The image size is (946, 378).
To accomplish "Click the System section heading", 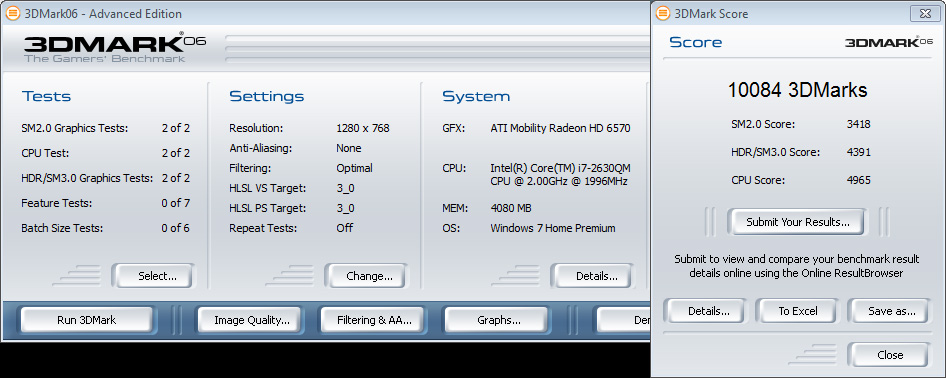I will click(476, 96).
